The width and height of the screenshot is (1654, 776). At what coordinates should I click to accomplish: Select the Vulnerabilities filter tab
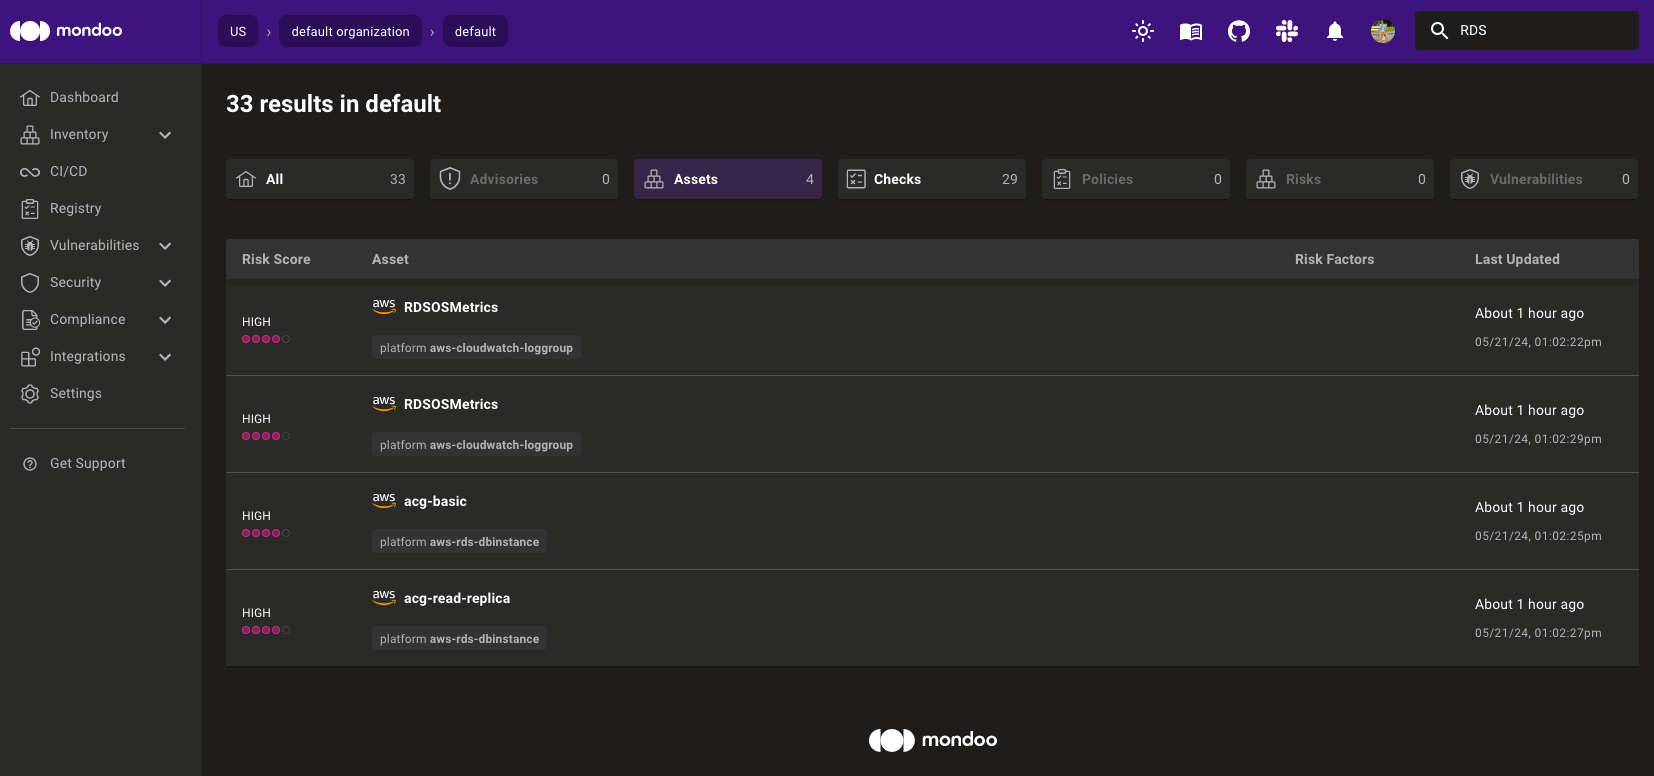[x=1544, y=179]
